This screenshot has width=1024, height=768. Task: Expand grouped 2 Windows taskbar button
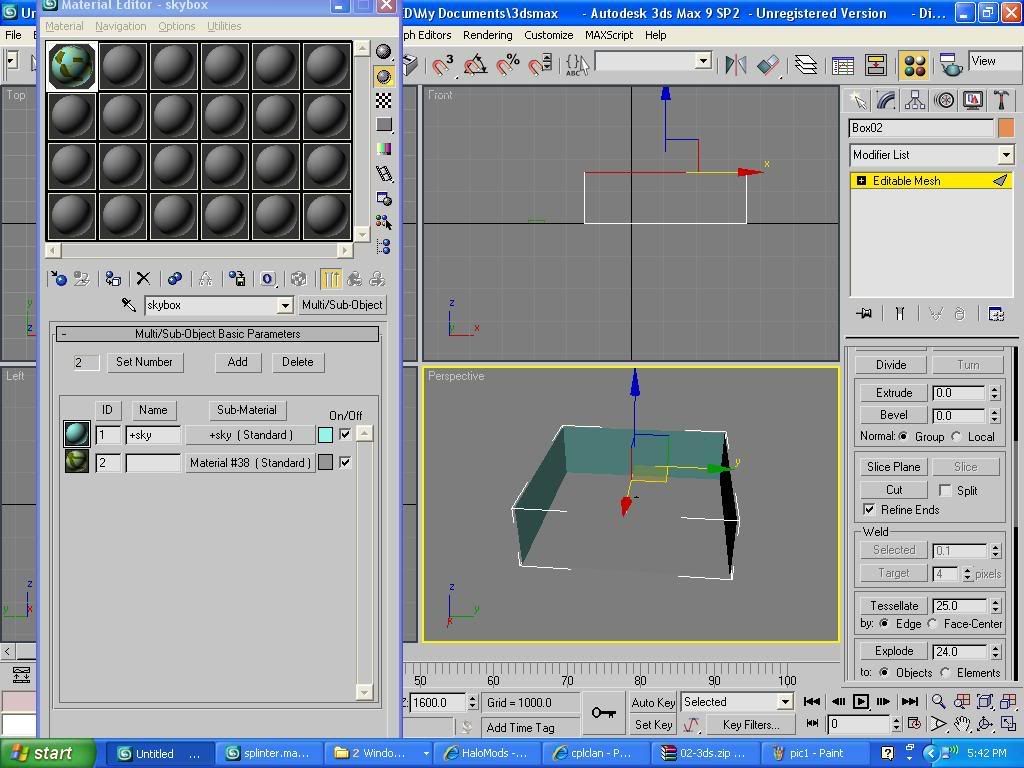point(426,753)
